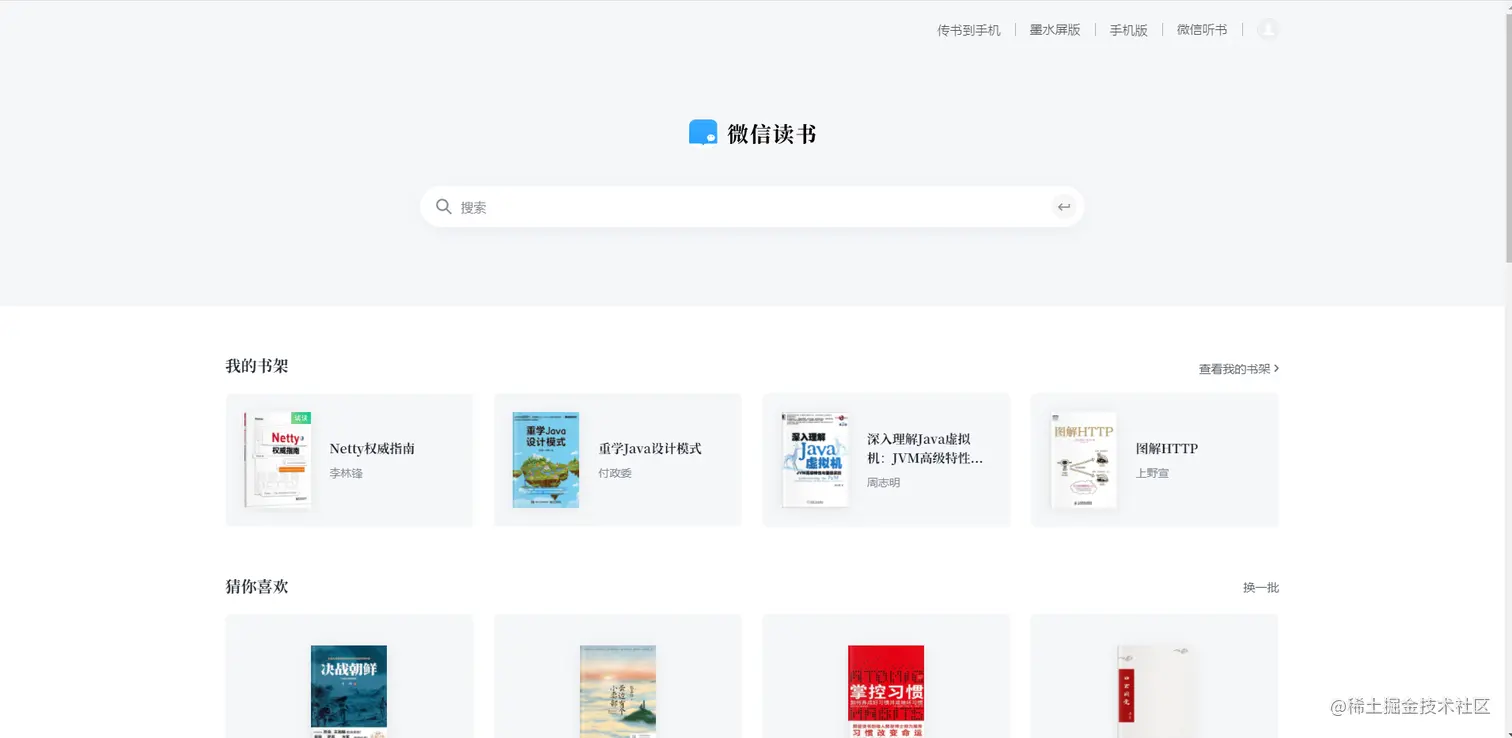Viewport: 1512px width, 738px height.
Task: Open the recommended book with white and red cover
Action: click(x=1155, y=692)
